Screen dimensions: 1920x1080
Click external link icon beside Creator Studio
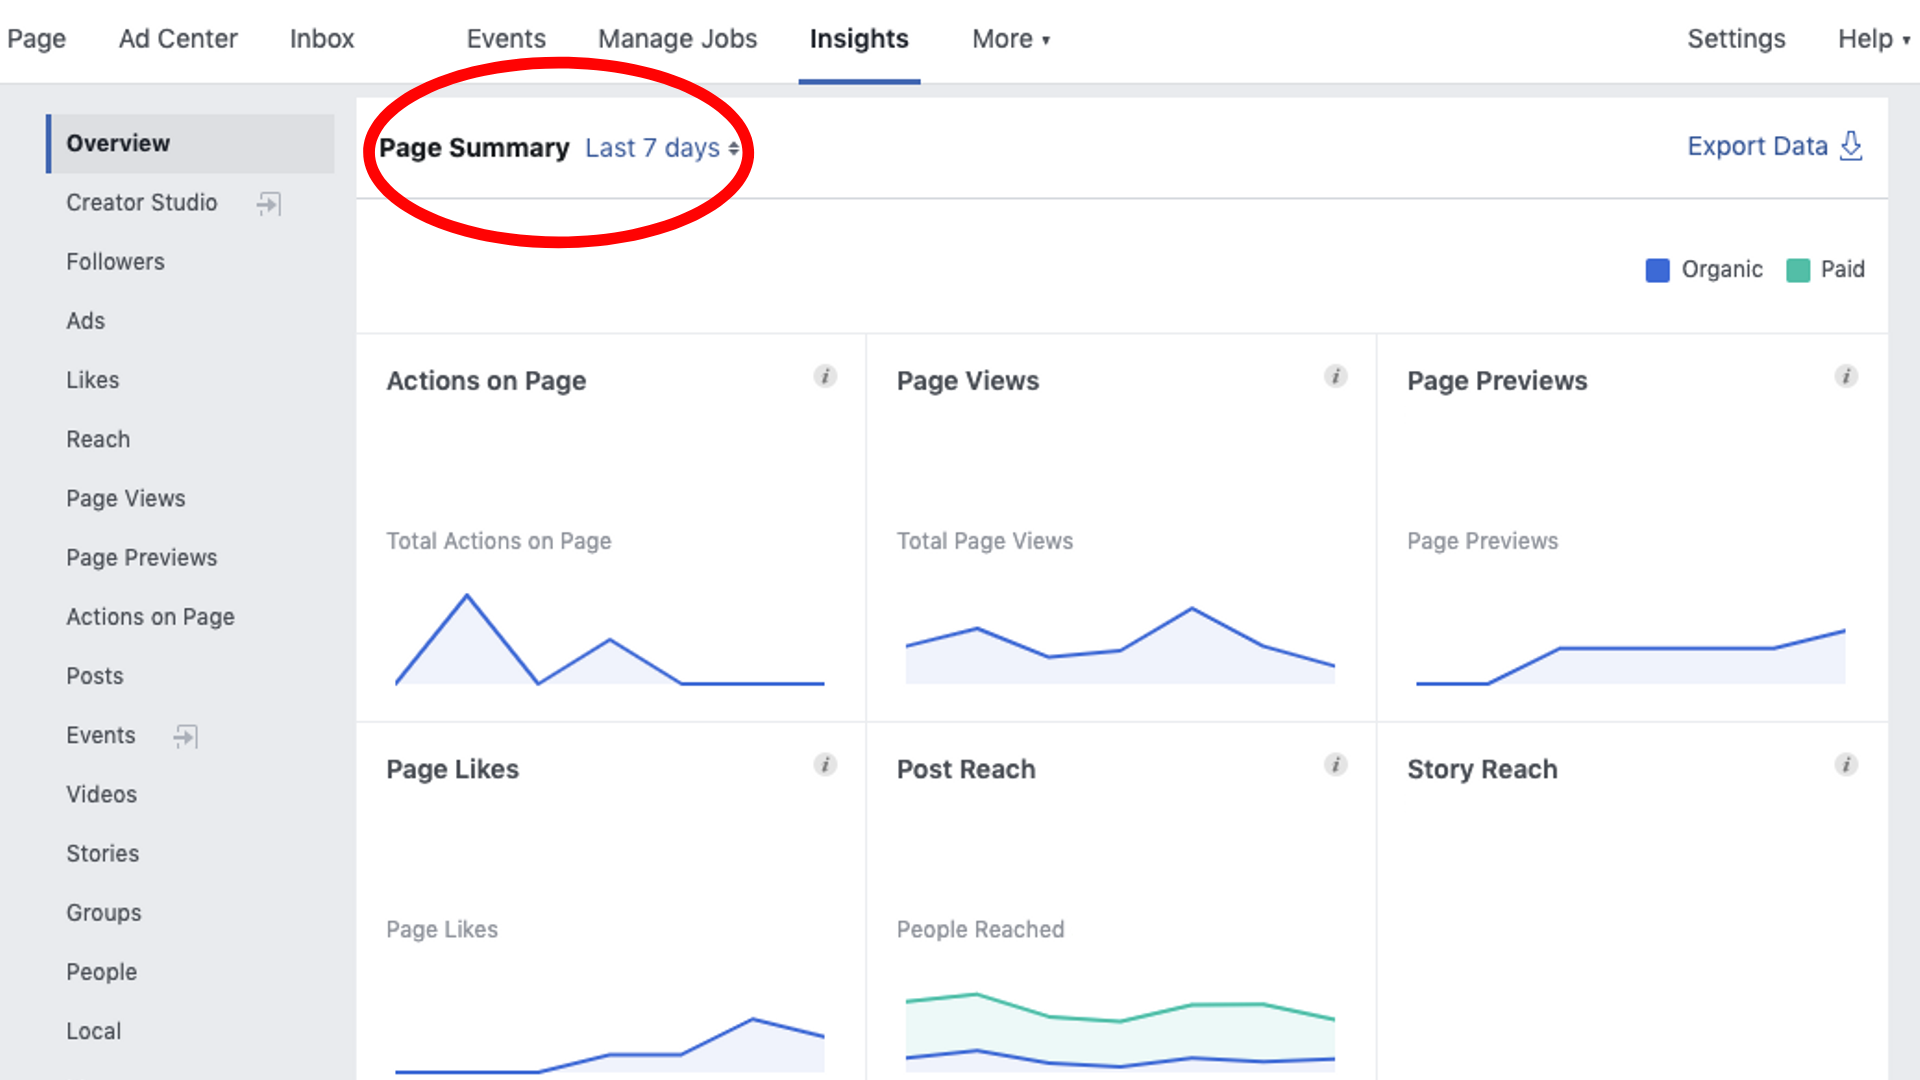[x=268, y=204]
